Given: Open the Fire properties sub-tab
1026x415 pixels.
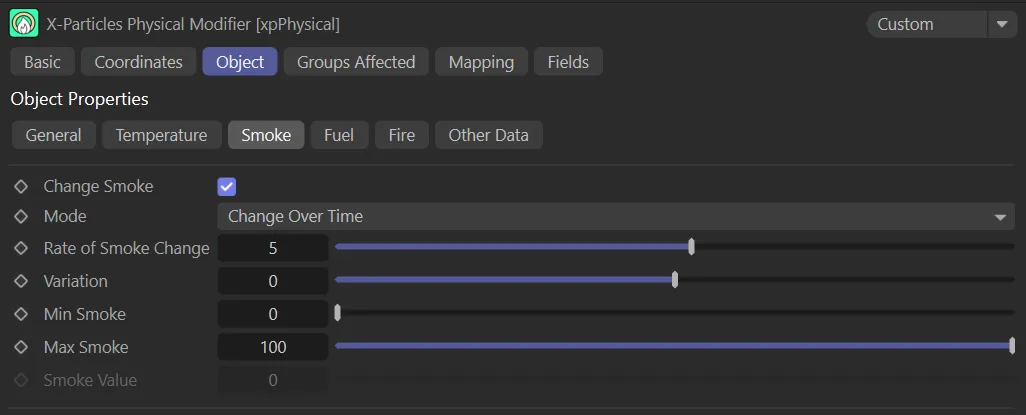Looking at the screenshot, I should click(401, 135).
